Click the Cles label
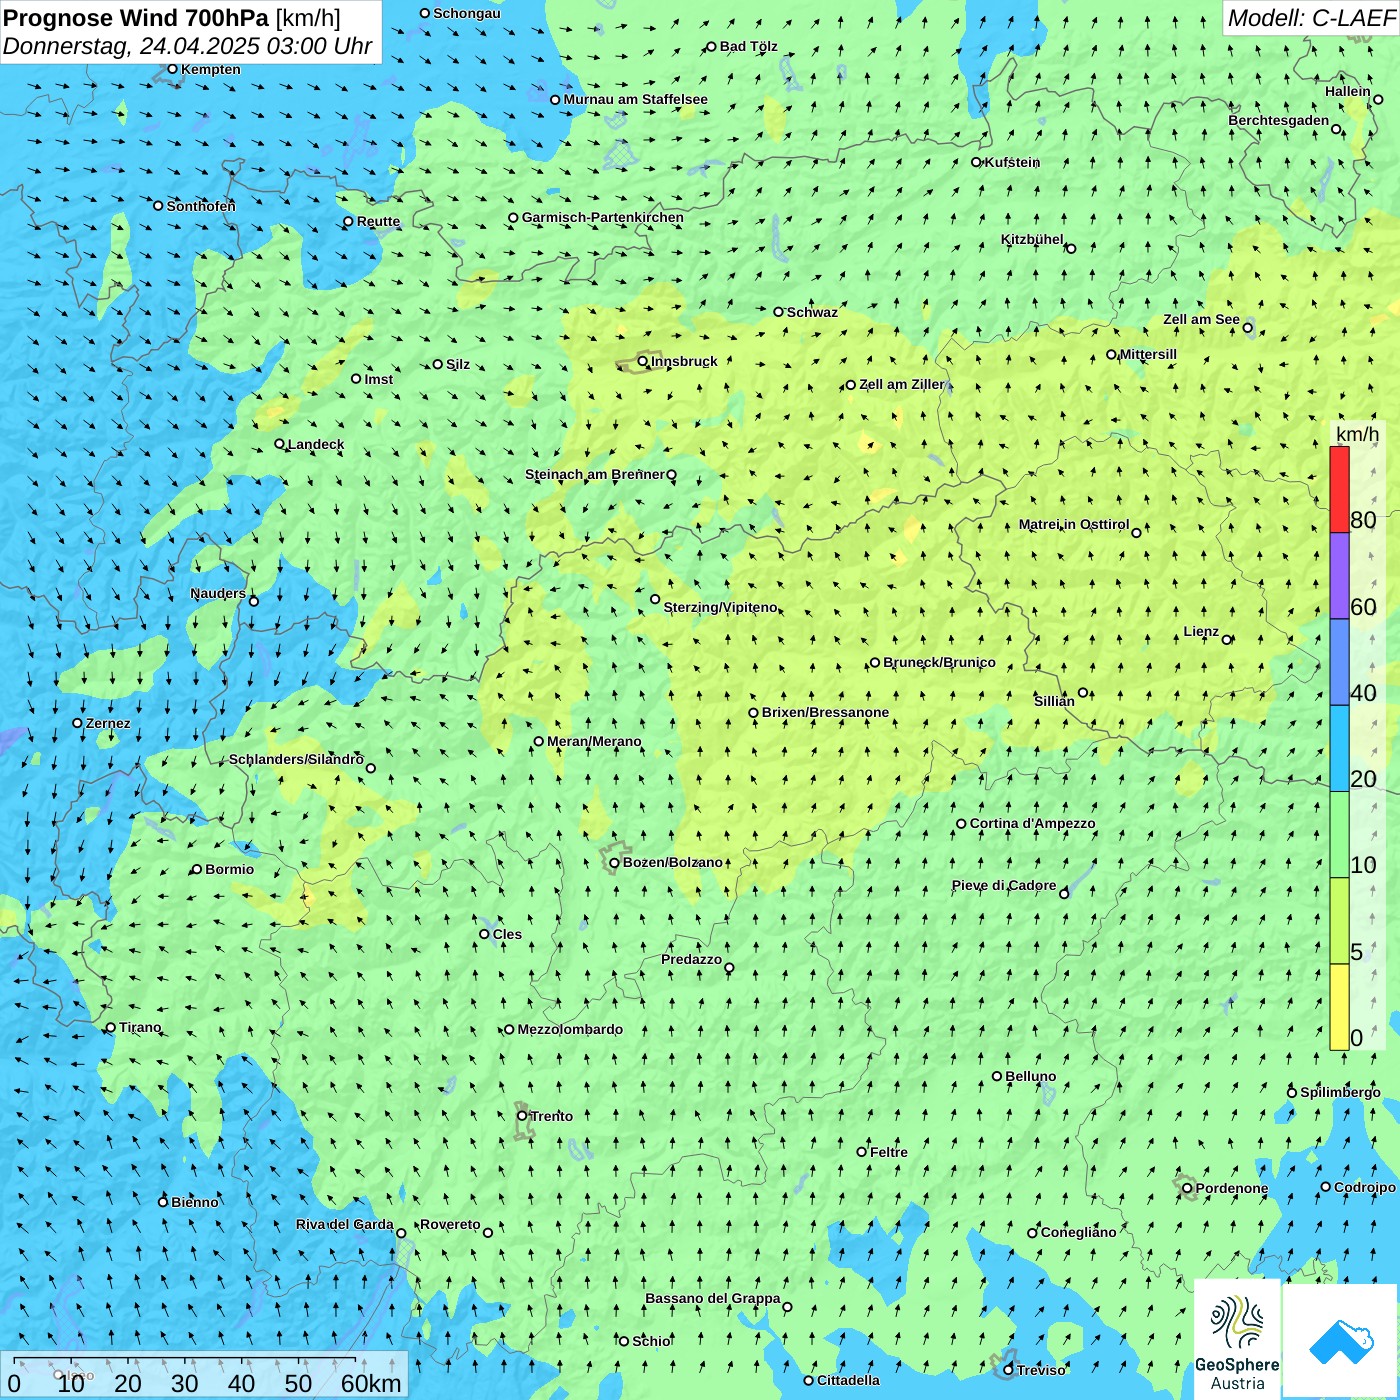The height and width of the screenshot is (1400, 1400). point(507,935)
